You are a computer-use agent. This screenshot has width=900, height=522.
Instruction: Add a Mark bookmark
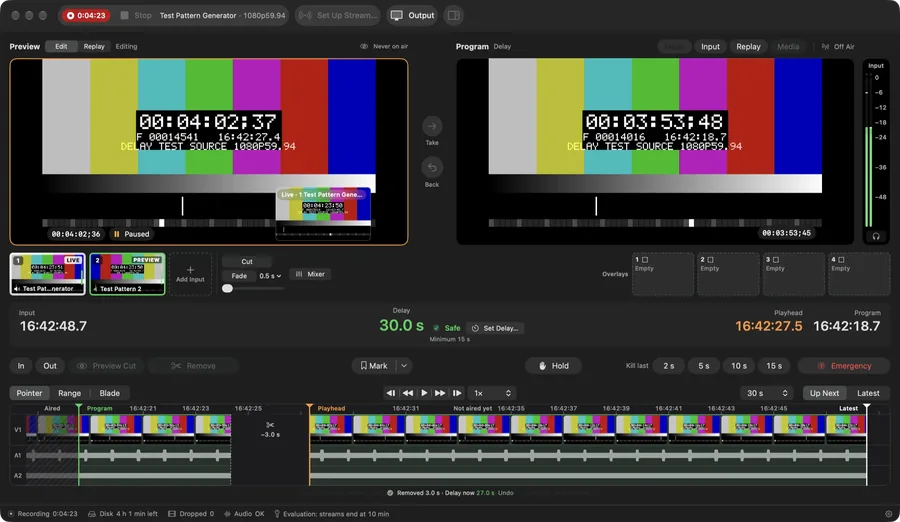(374, 366)
